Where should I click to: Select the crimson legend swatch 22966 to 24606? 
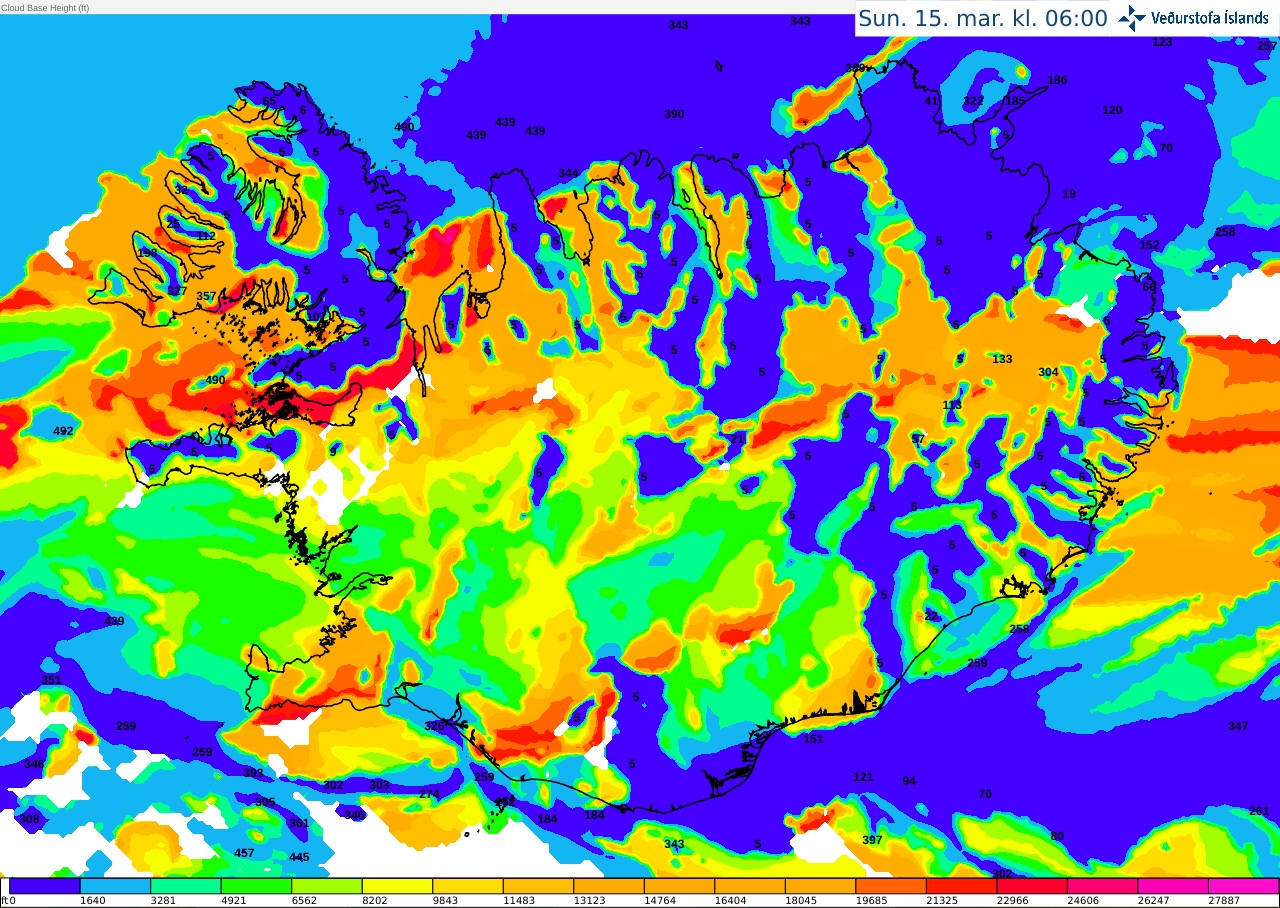(1032, 886)
